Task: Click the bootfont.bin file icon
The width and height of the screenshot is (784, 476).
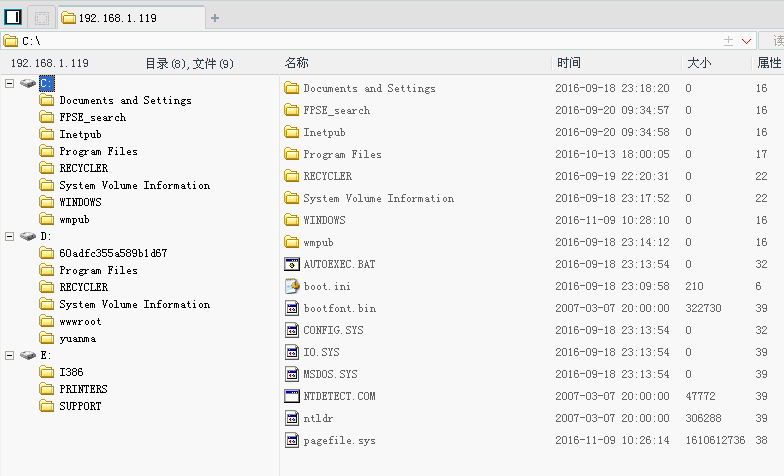Action: (292, 308)
